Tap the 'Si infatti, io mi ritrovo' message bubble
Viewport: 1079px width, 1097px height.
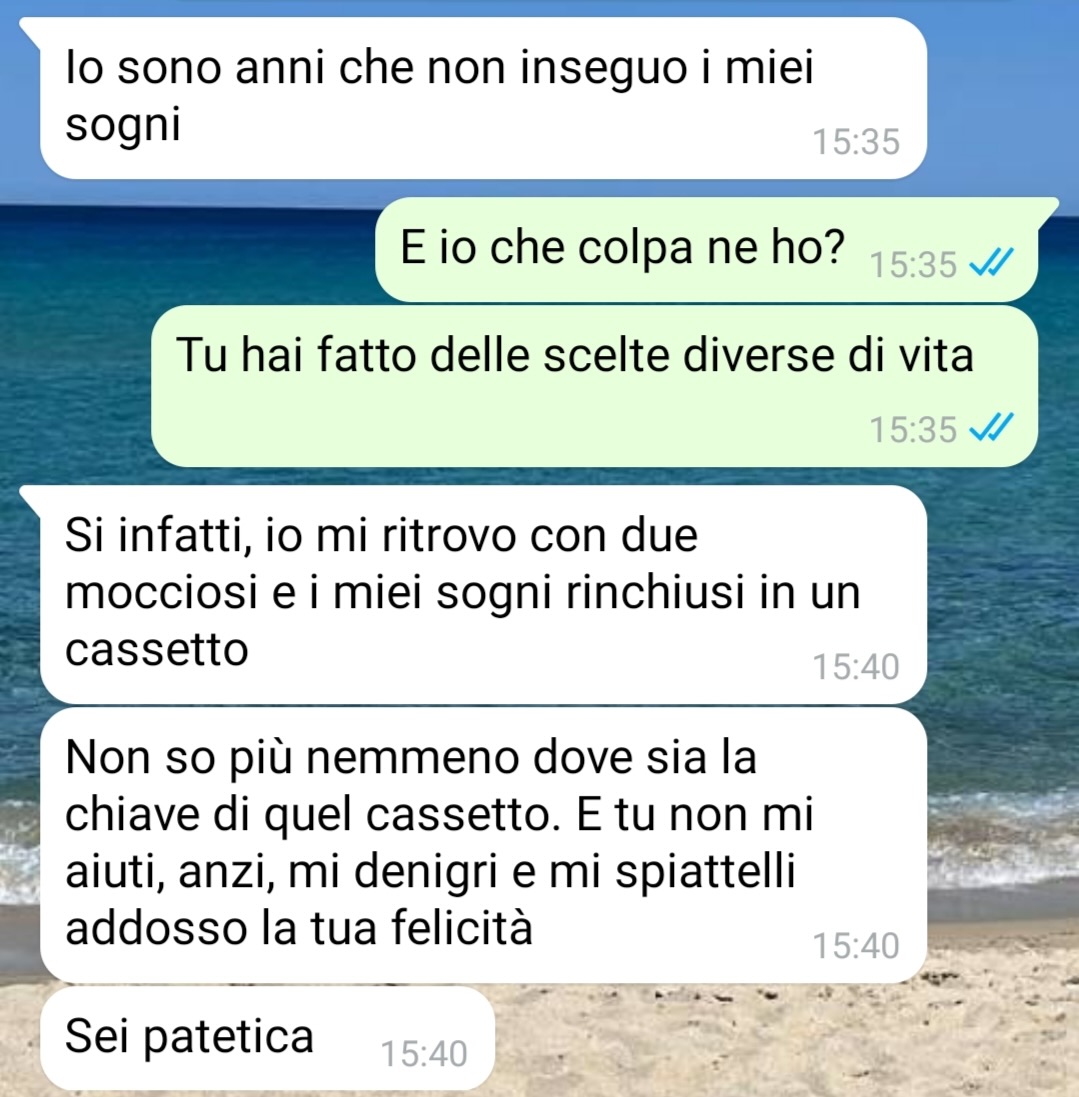click(x=484, y=595)
